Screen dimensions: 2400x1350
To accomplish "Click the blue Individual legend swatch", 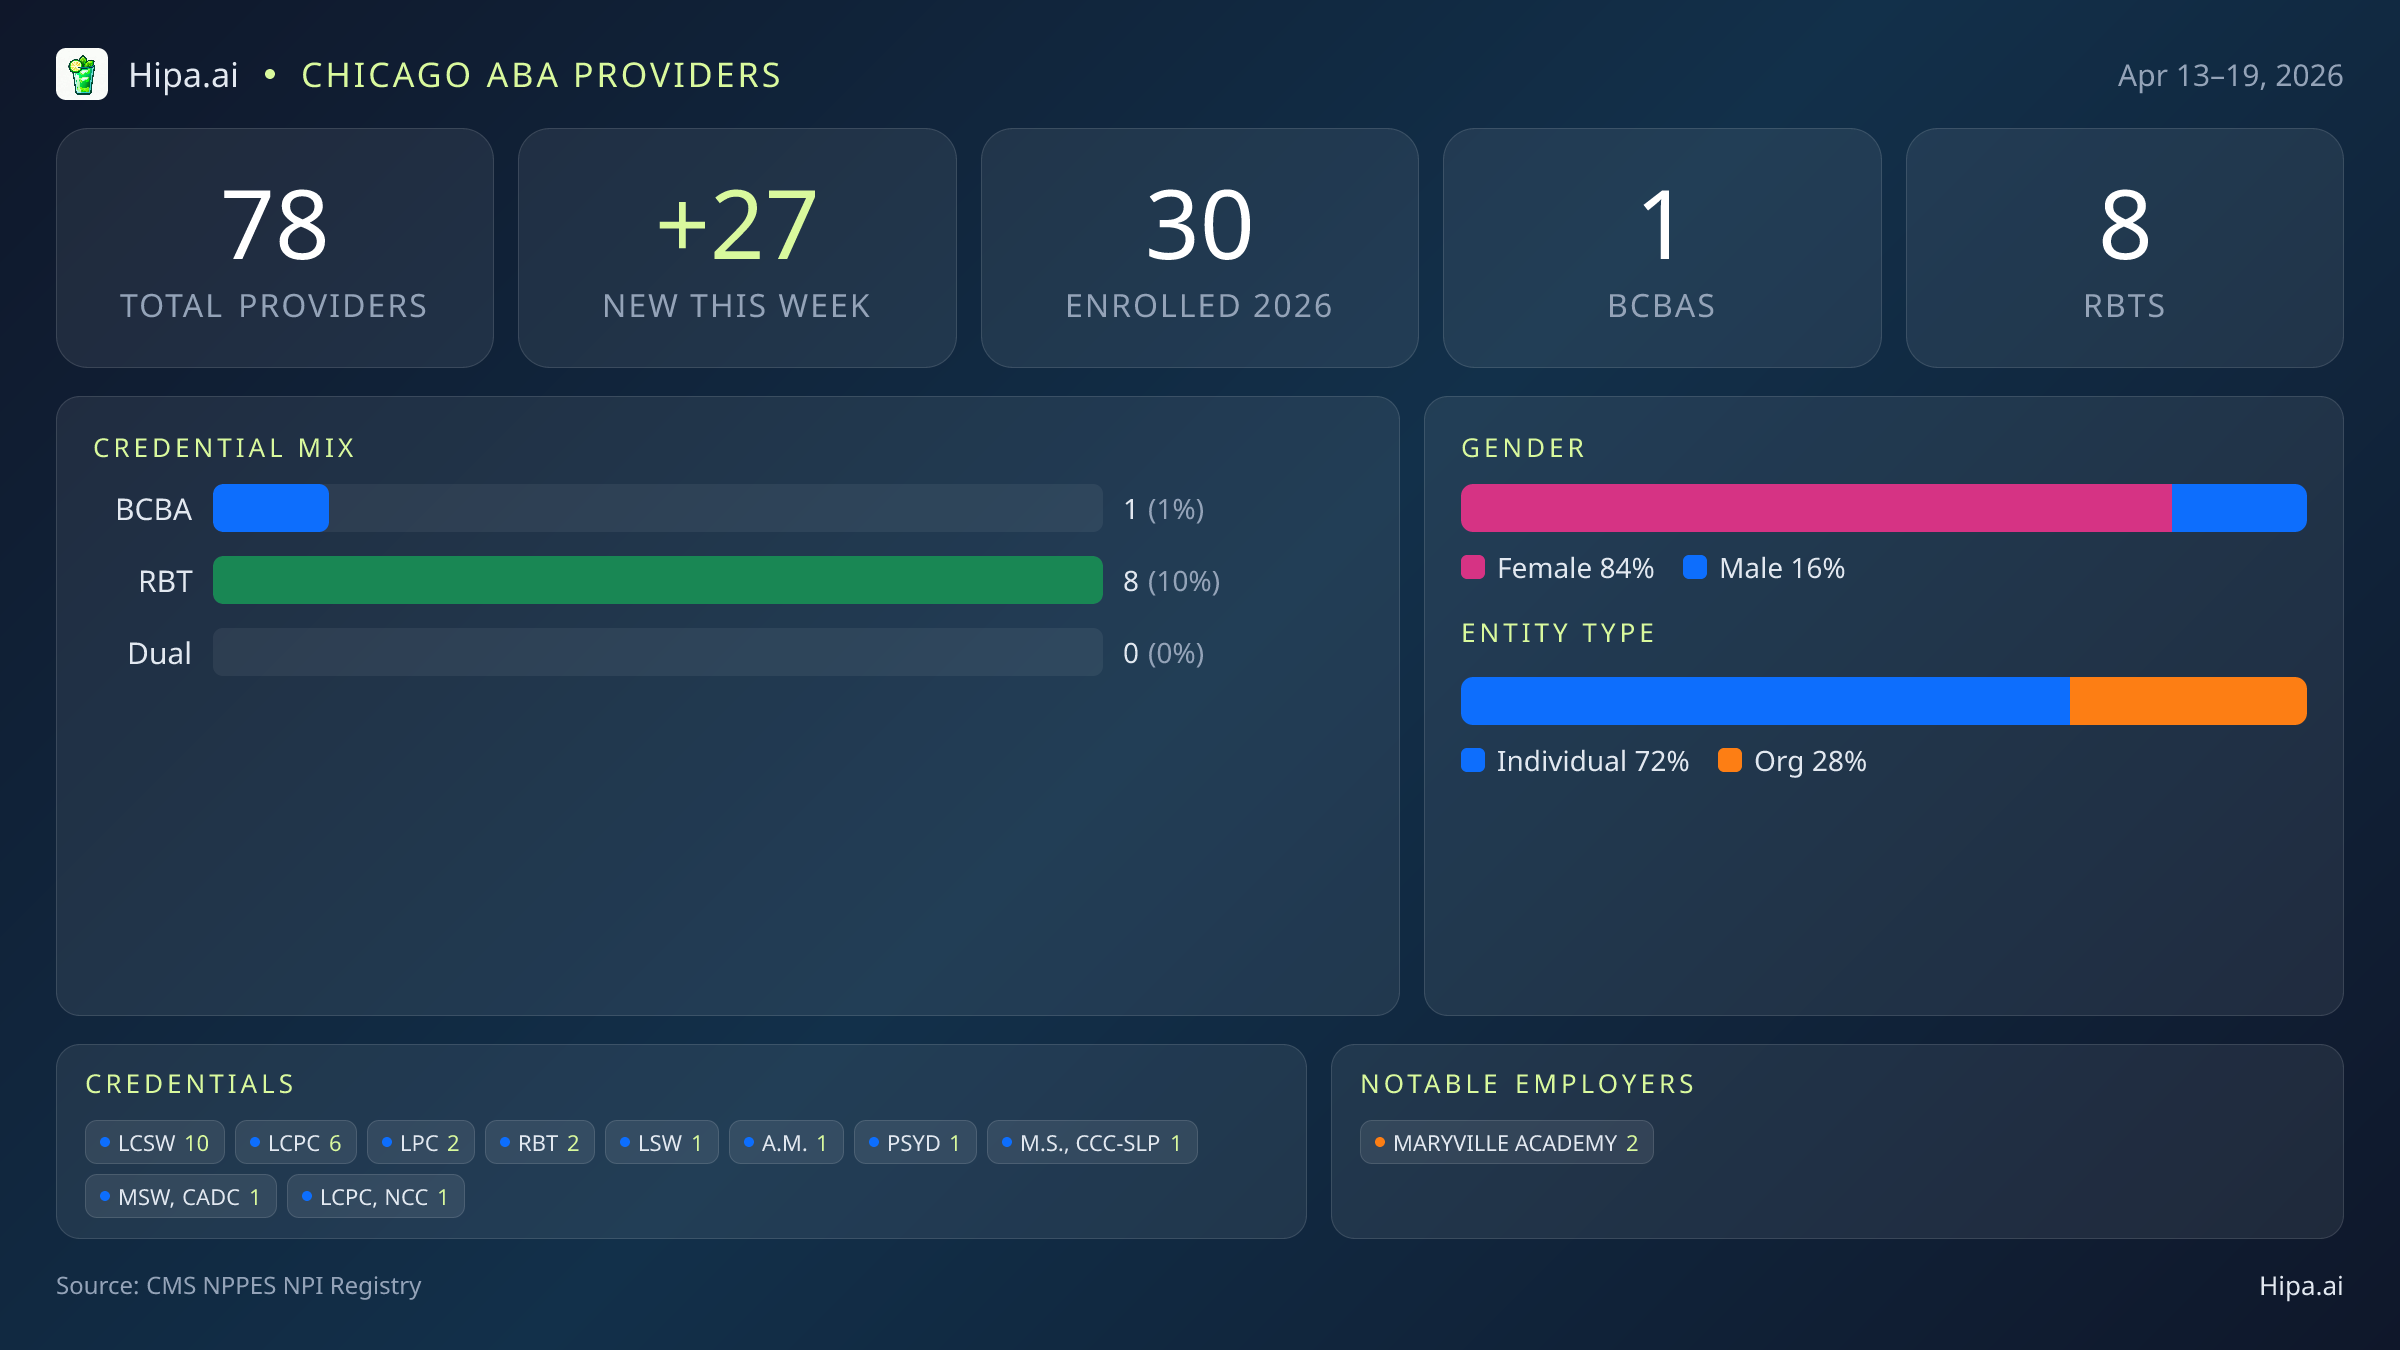I will [x=1473, y=761].
